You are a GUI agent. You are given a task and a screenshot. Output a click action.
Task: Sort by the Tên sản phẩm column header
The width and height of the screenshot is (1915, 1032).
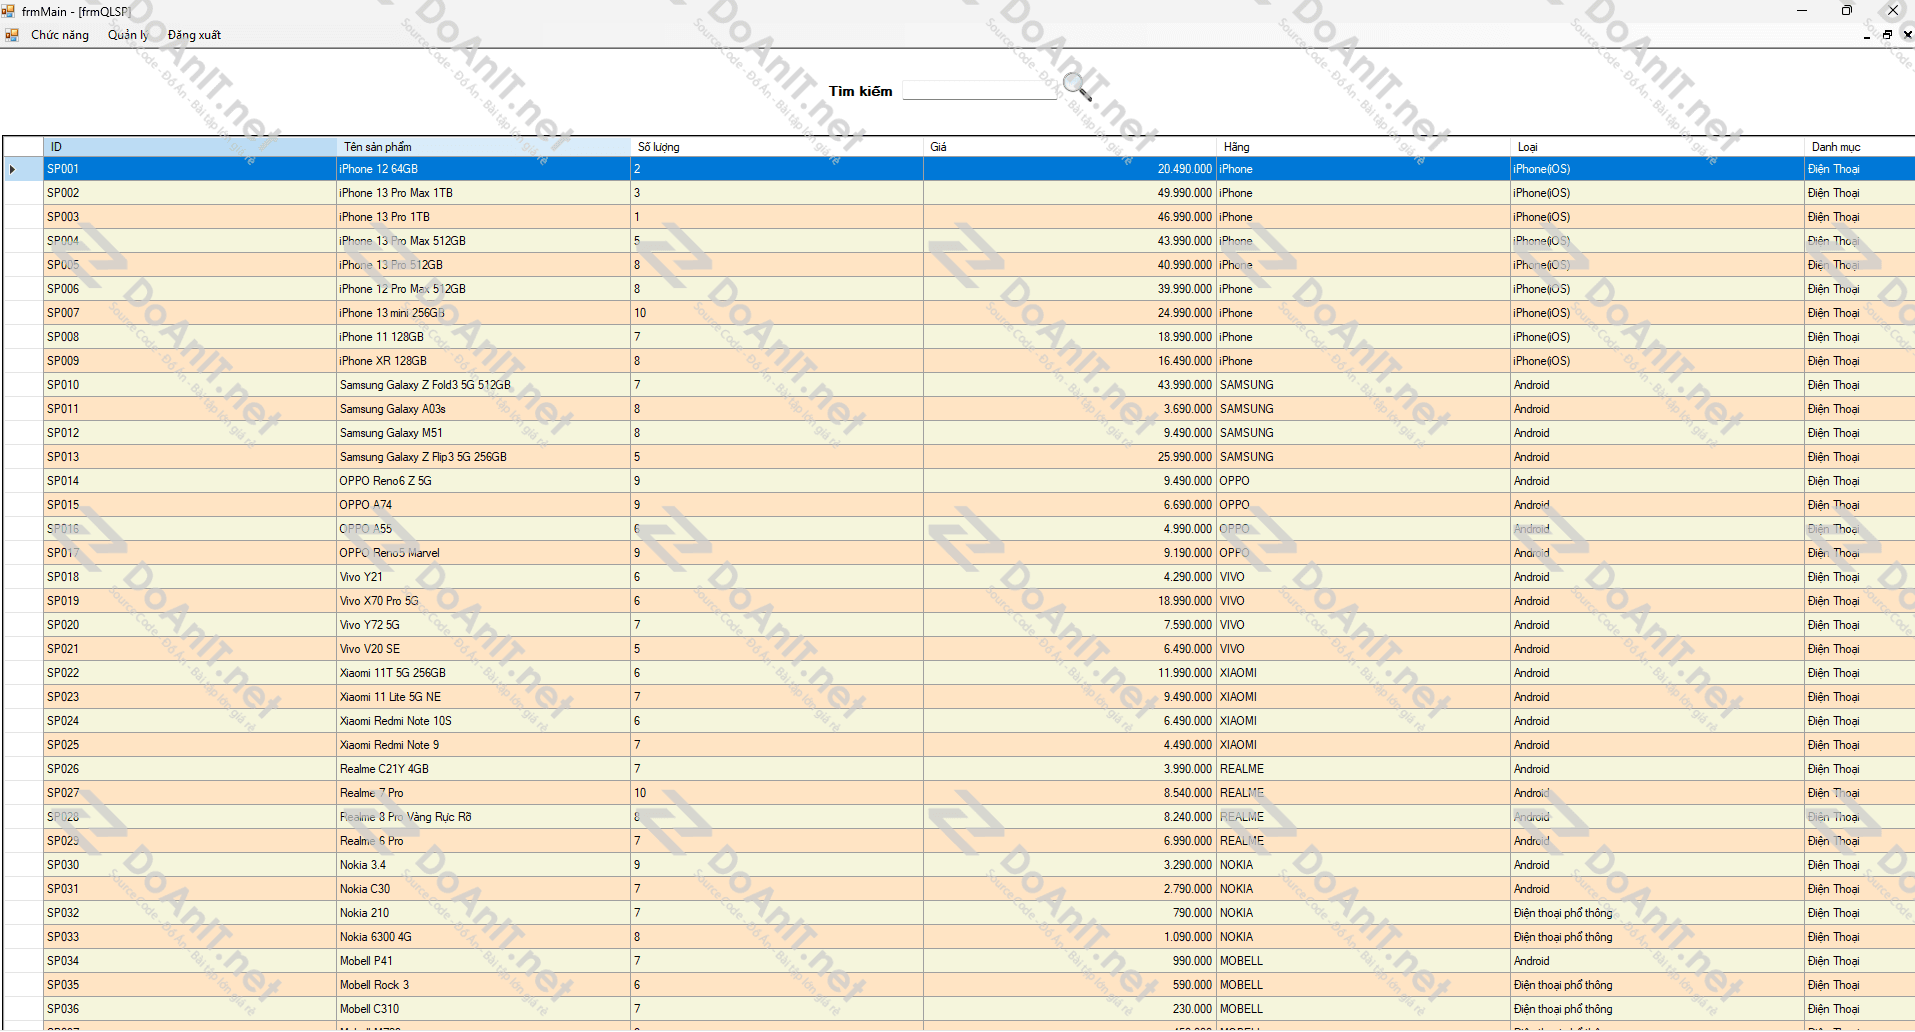(x=484, y=147)
